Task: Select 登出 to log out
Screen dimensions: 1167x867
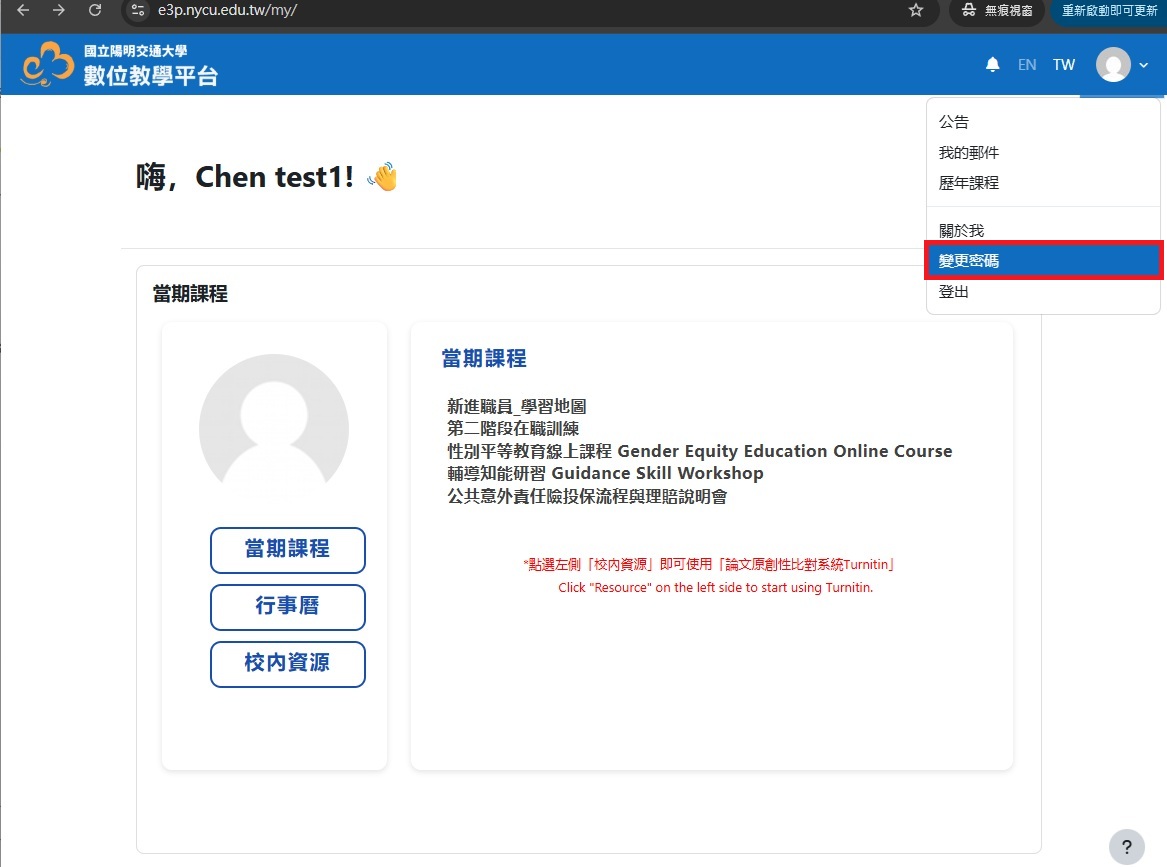Action: 953,292
